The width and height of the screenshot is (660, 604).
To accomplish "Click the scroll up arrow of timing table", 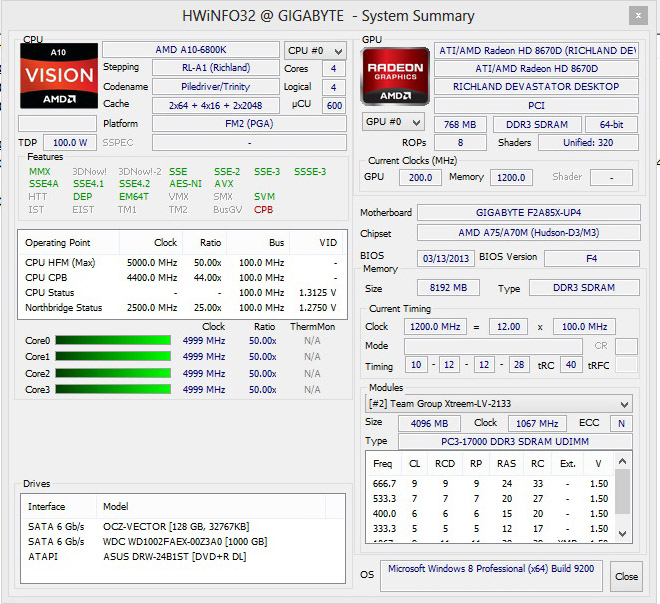I will (623, 462).
